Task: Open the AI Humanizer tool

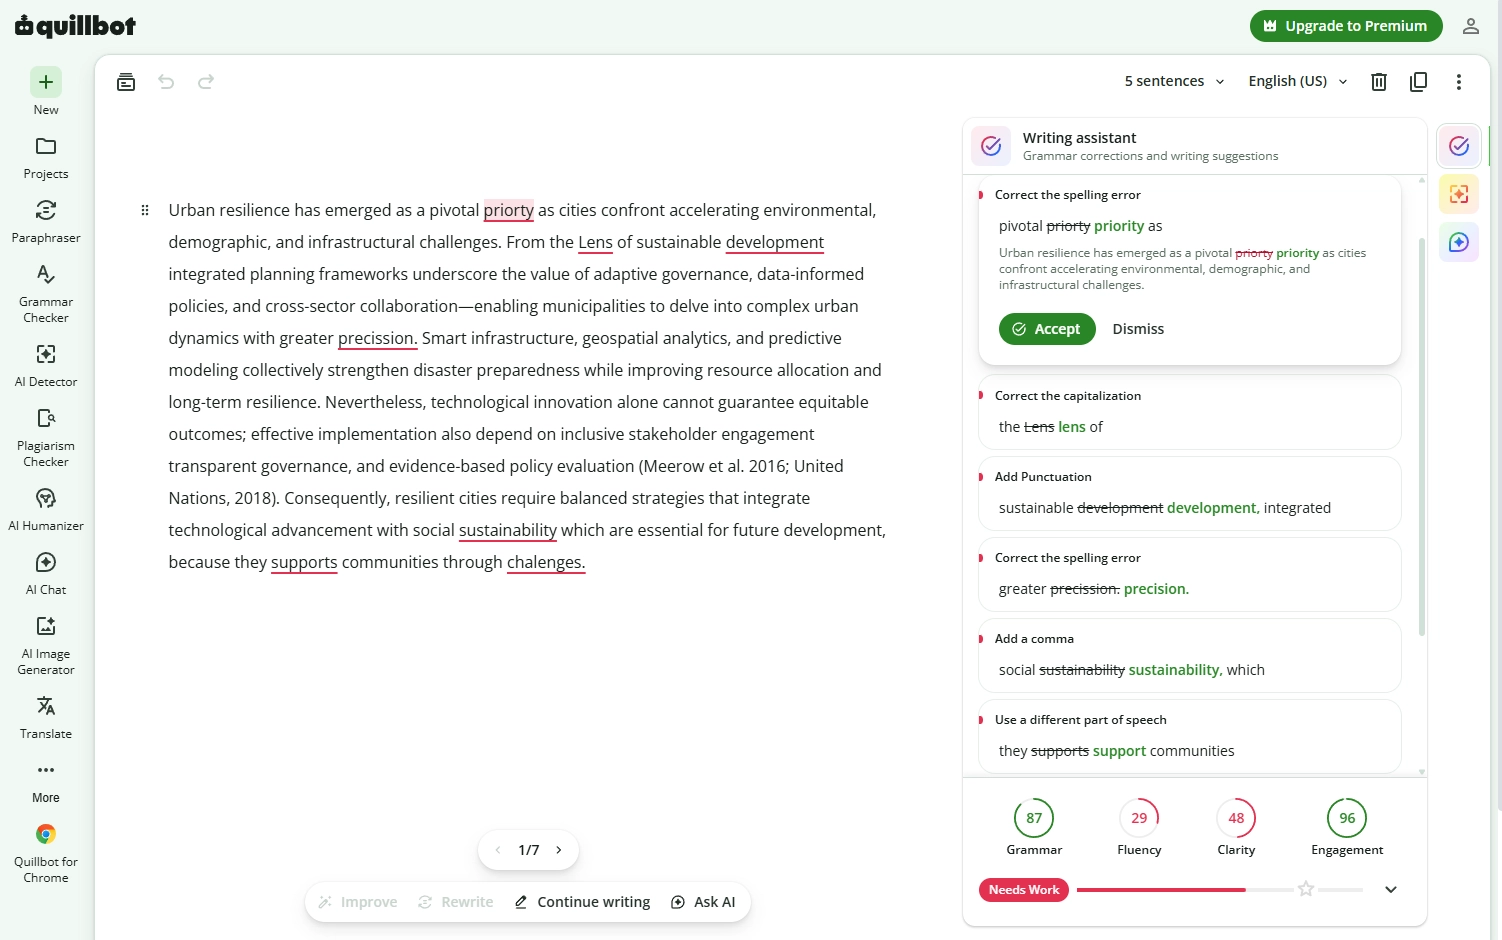Action: pos(46,509)
